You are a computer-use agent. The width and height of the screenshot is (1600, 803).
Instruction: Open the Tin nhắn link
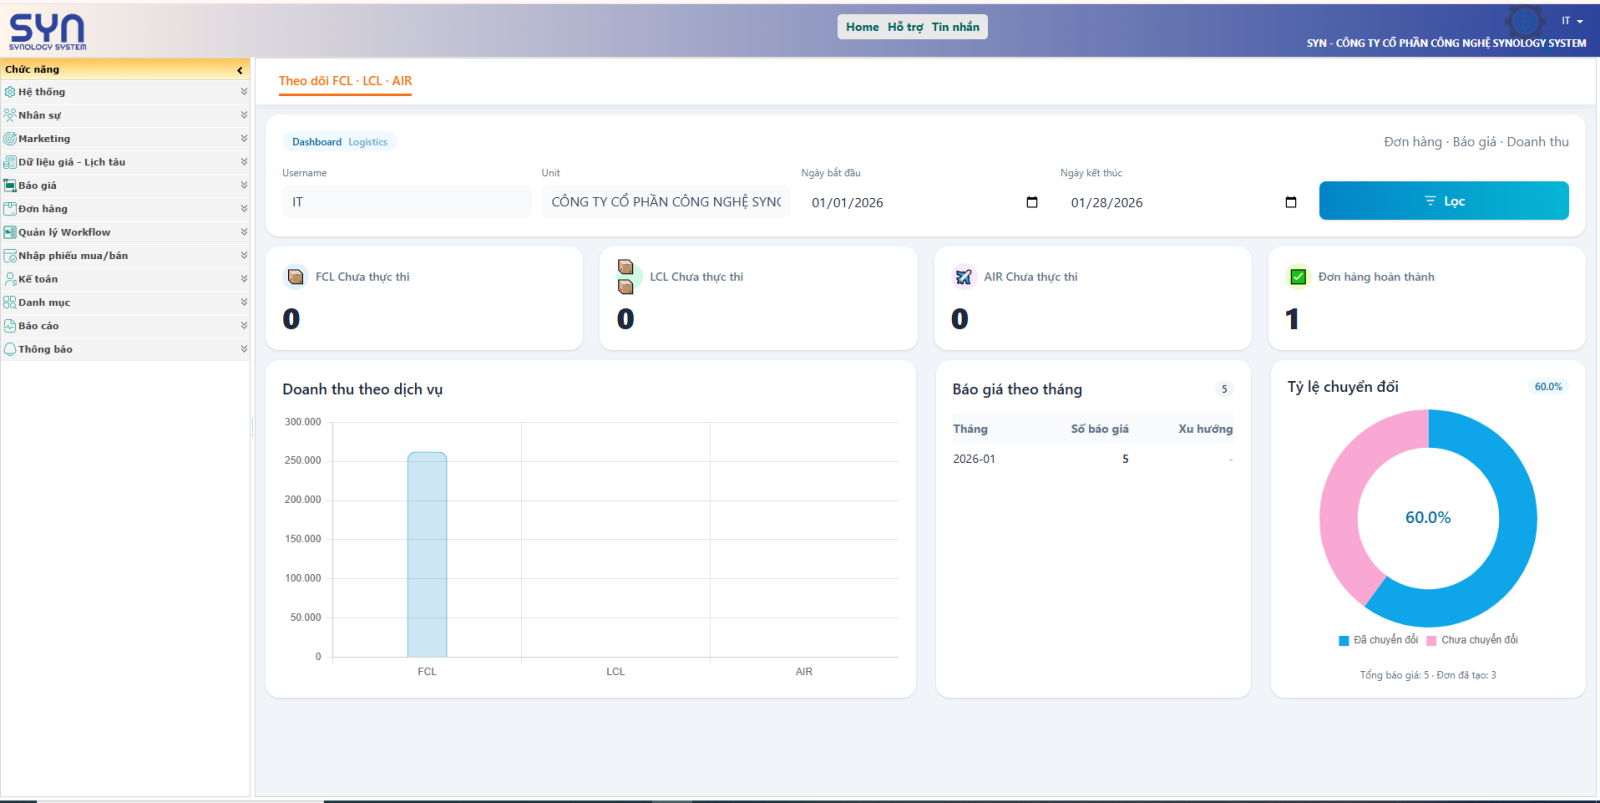[x=955, y=27]
